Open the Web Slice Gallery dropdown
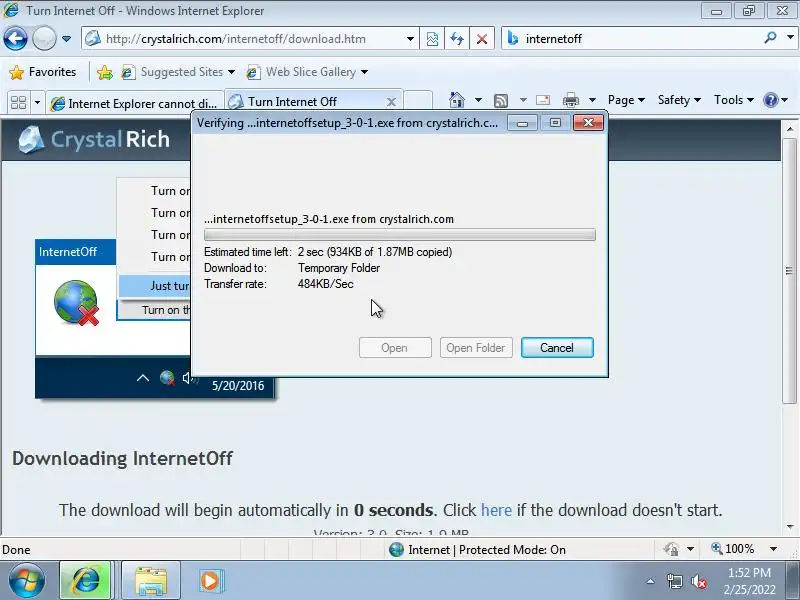The image size is (800, 600). [x=307, y=72]
